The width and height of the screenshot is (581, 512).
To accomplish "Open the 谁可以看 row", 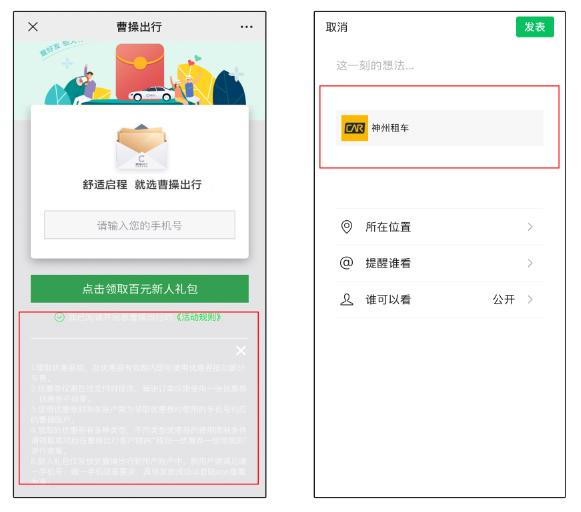I will coord(439,299).
